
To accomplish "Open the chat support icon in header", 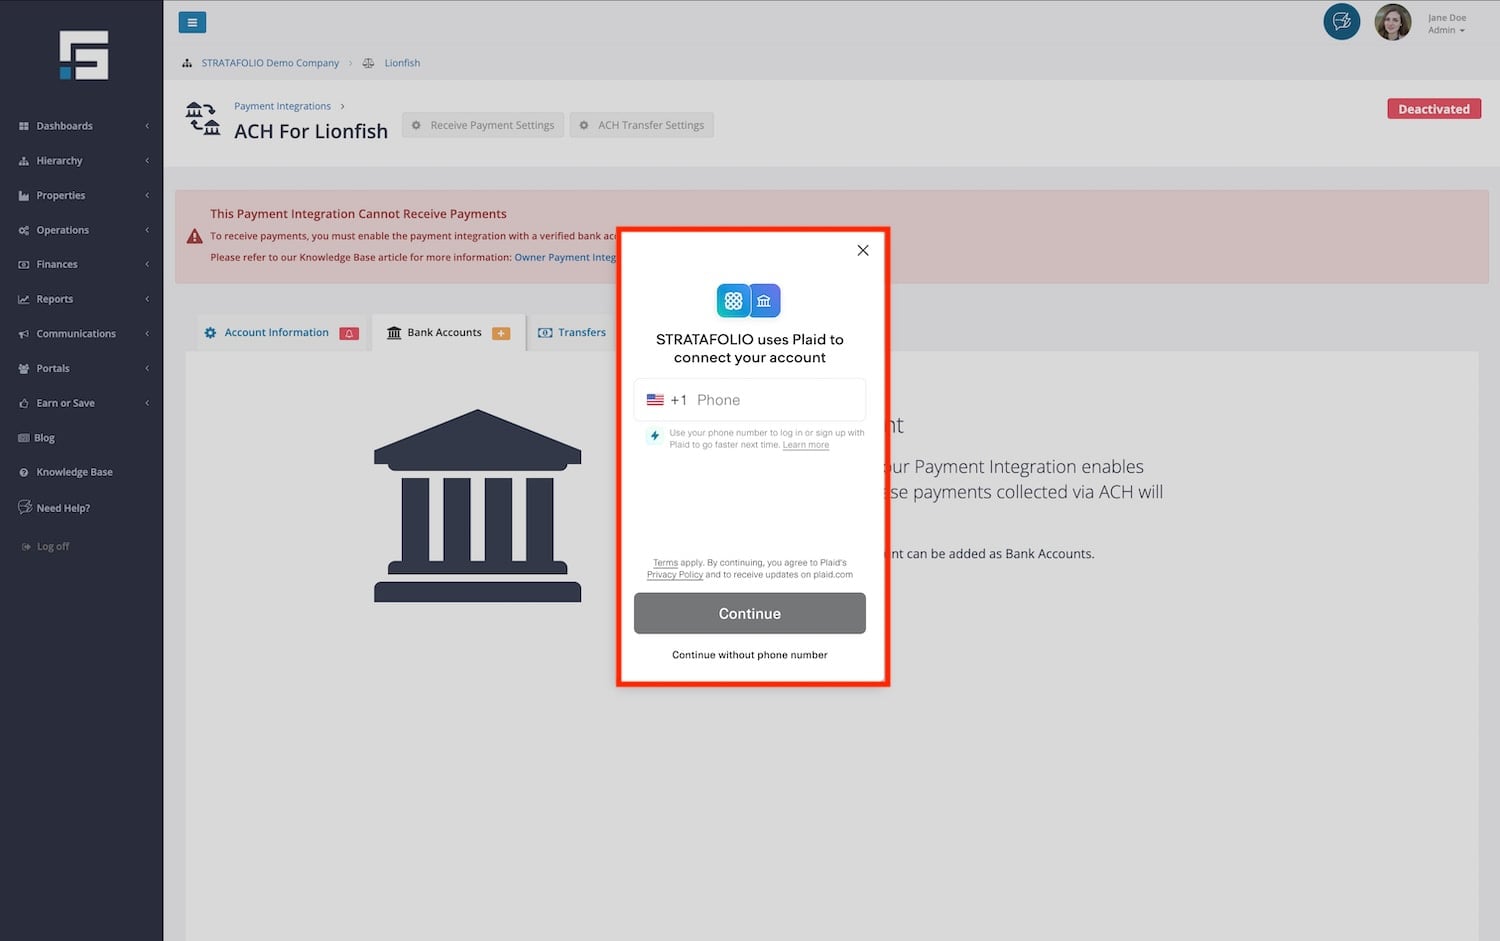I will (x=1341, y=21).
